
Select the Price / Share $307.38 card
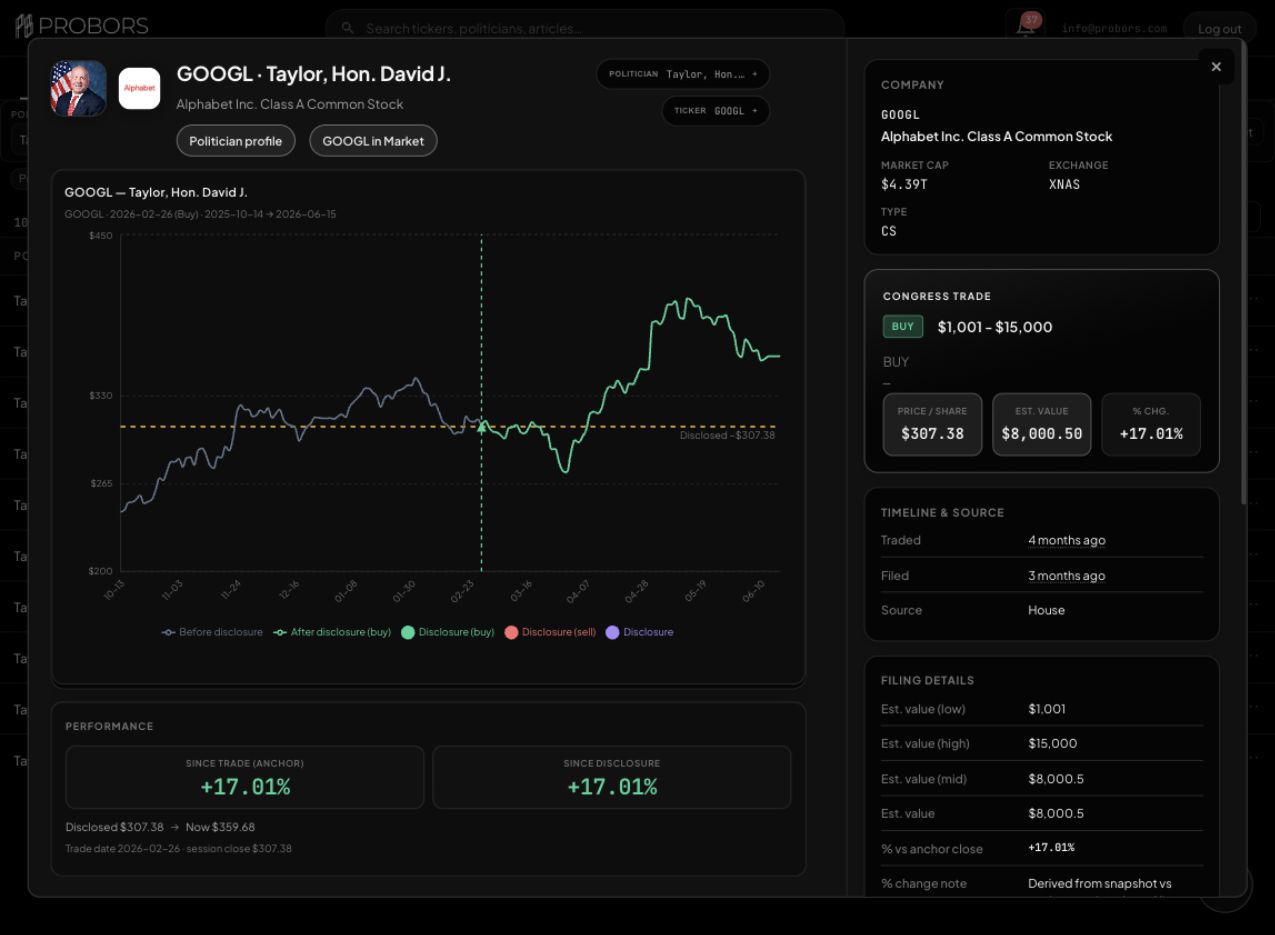[932, 424]
